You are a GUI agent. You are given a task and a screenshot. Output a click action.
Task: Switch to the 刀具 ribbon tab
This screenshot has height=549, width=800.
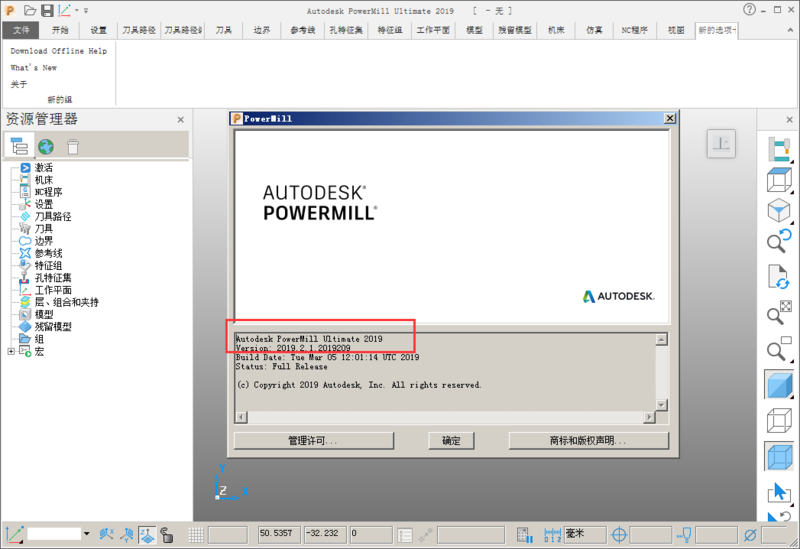pos(223,30)
